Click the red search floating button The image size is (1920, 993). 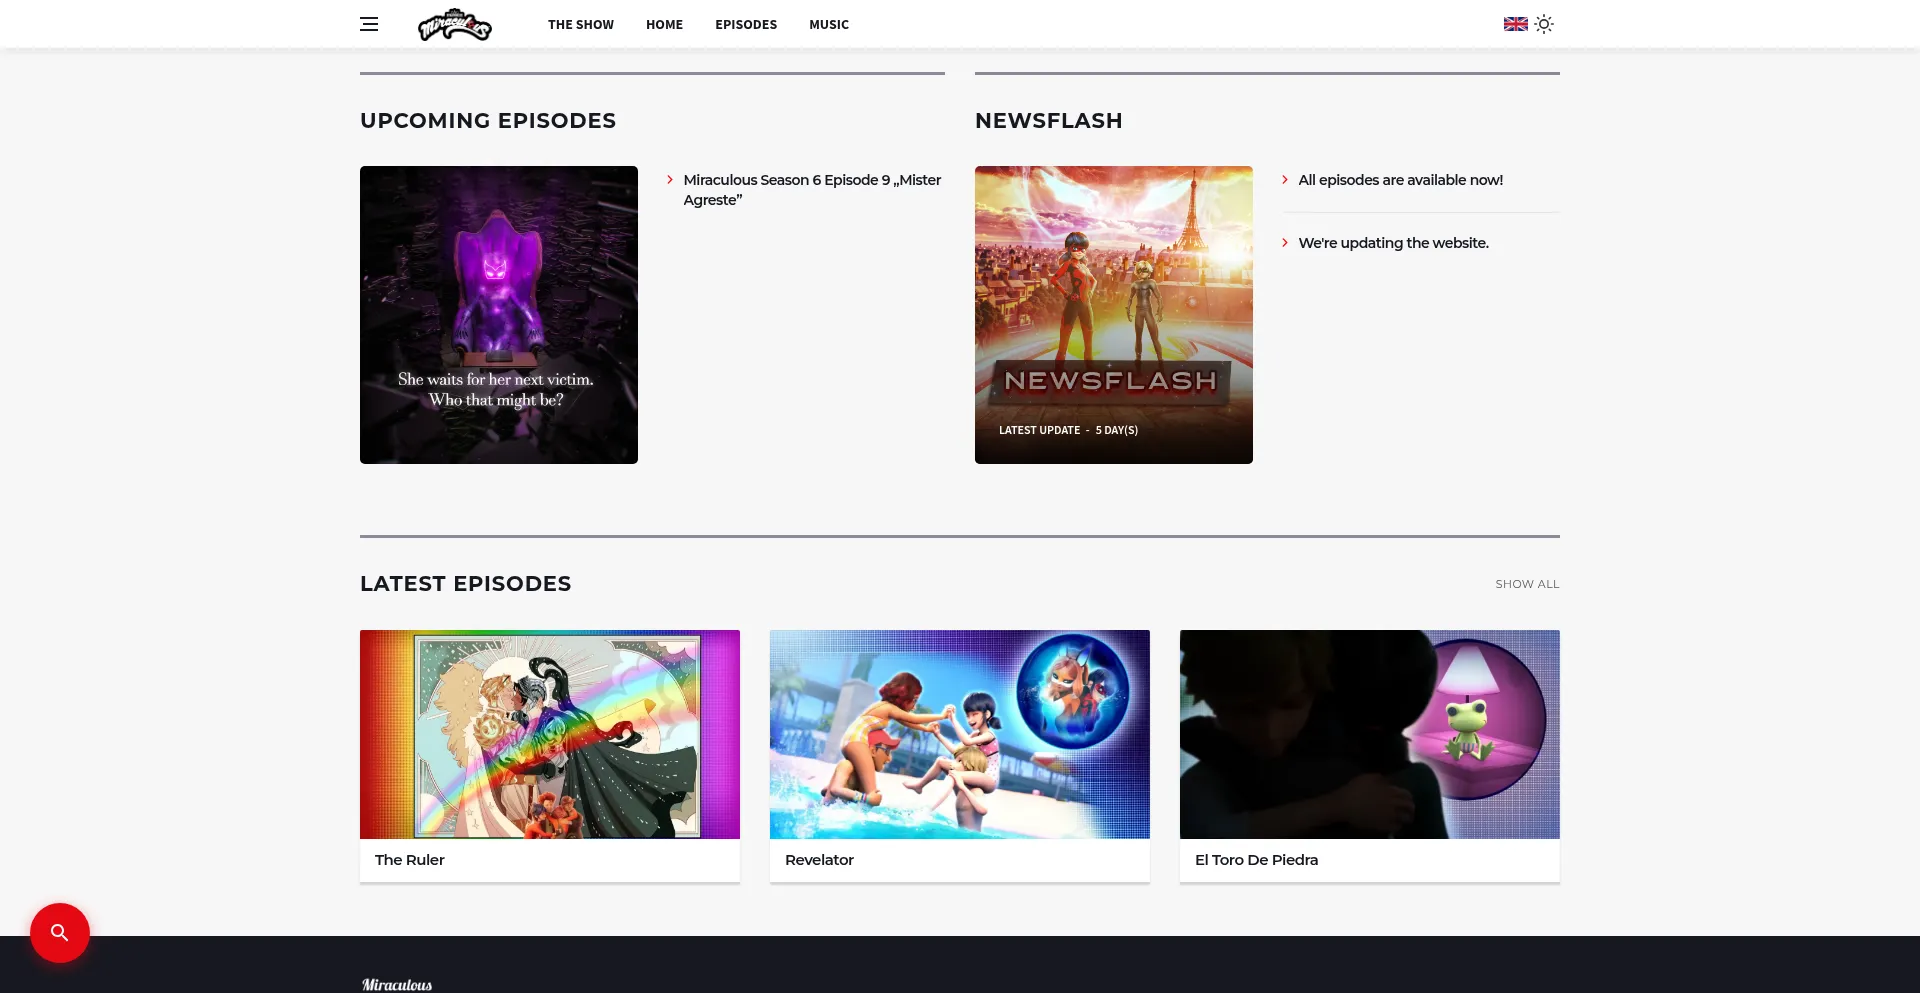60,933
